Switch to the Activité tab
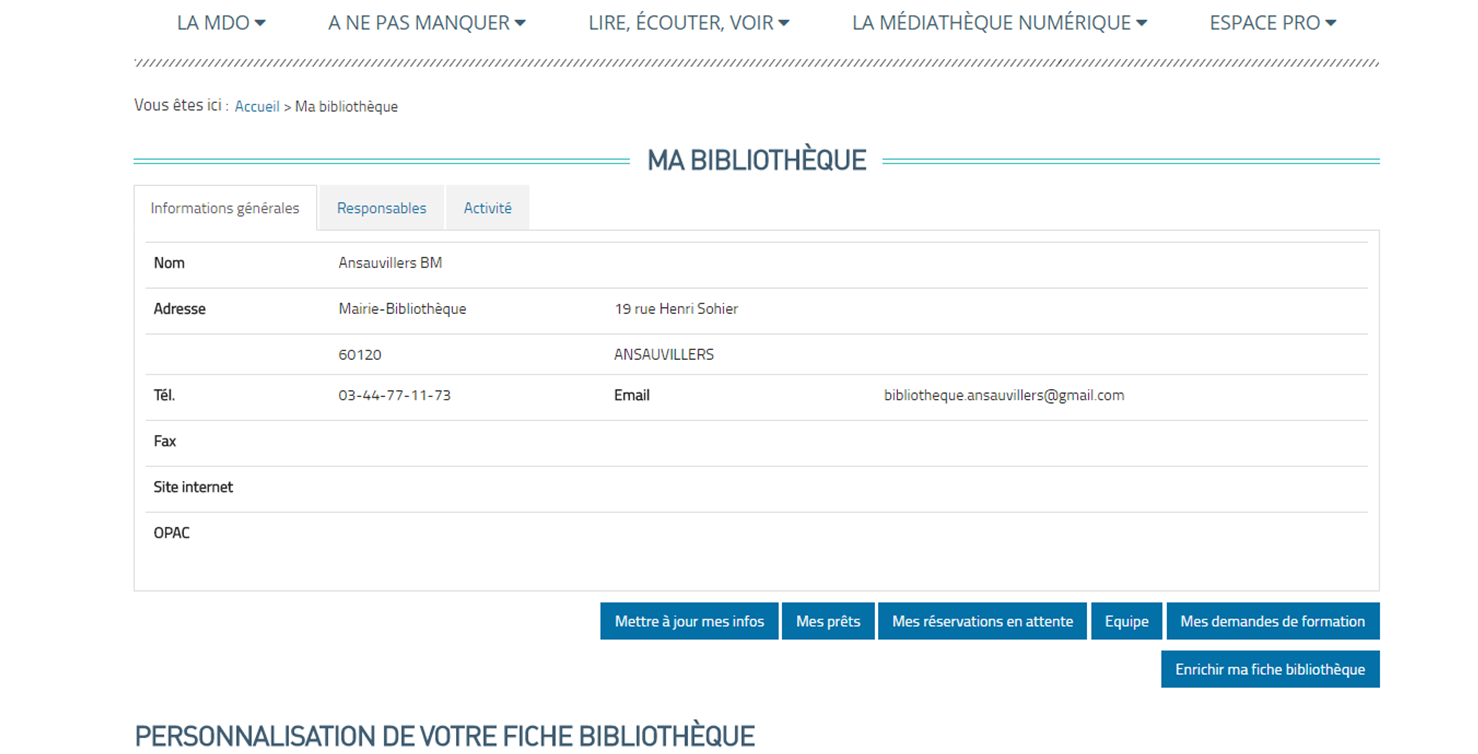1478x754 pixels. [488, 208]
